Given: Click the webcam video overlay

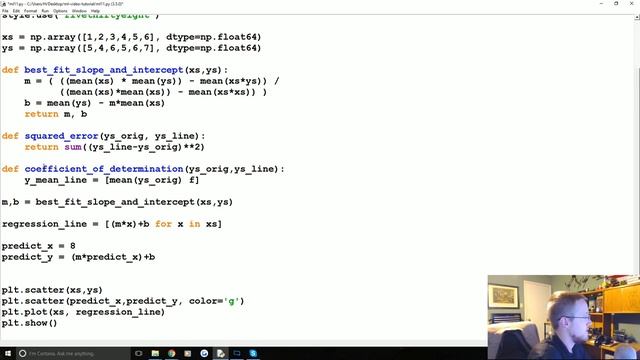Looking at the screenshot, I should (x=564, y=317).
